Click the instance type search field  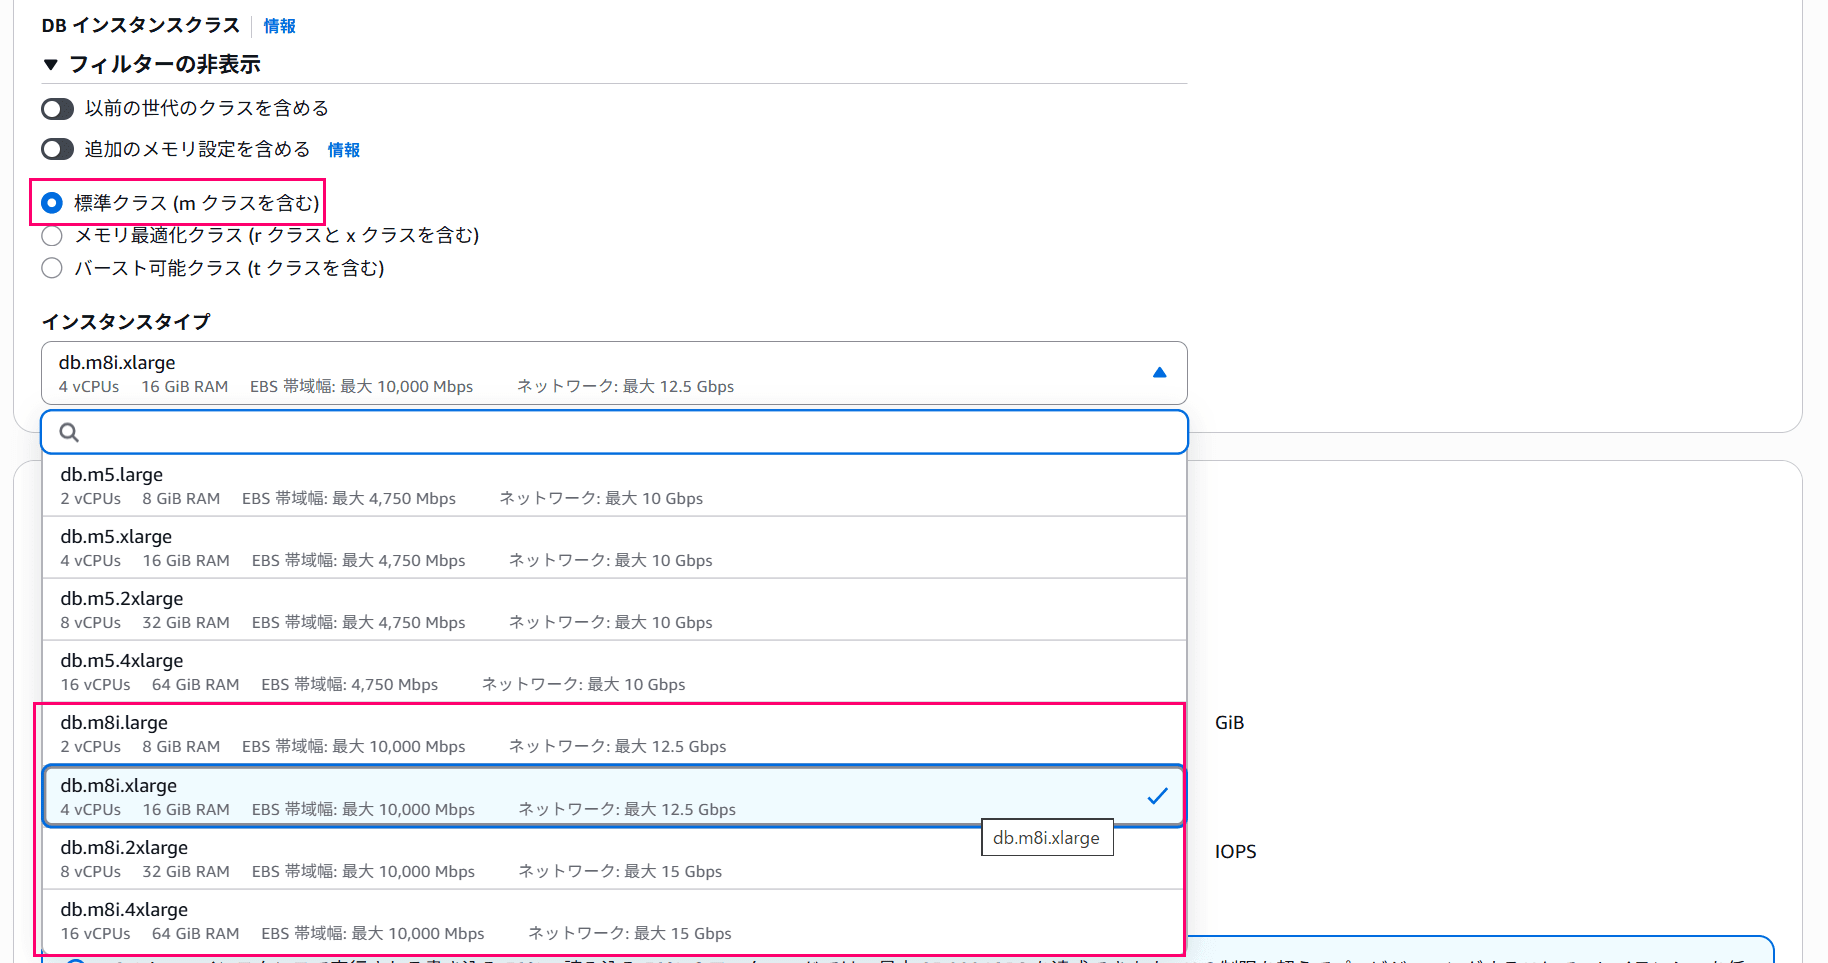pyautogui.click(x=614, y=432)
